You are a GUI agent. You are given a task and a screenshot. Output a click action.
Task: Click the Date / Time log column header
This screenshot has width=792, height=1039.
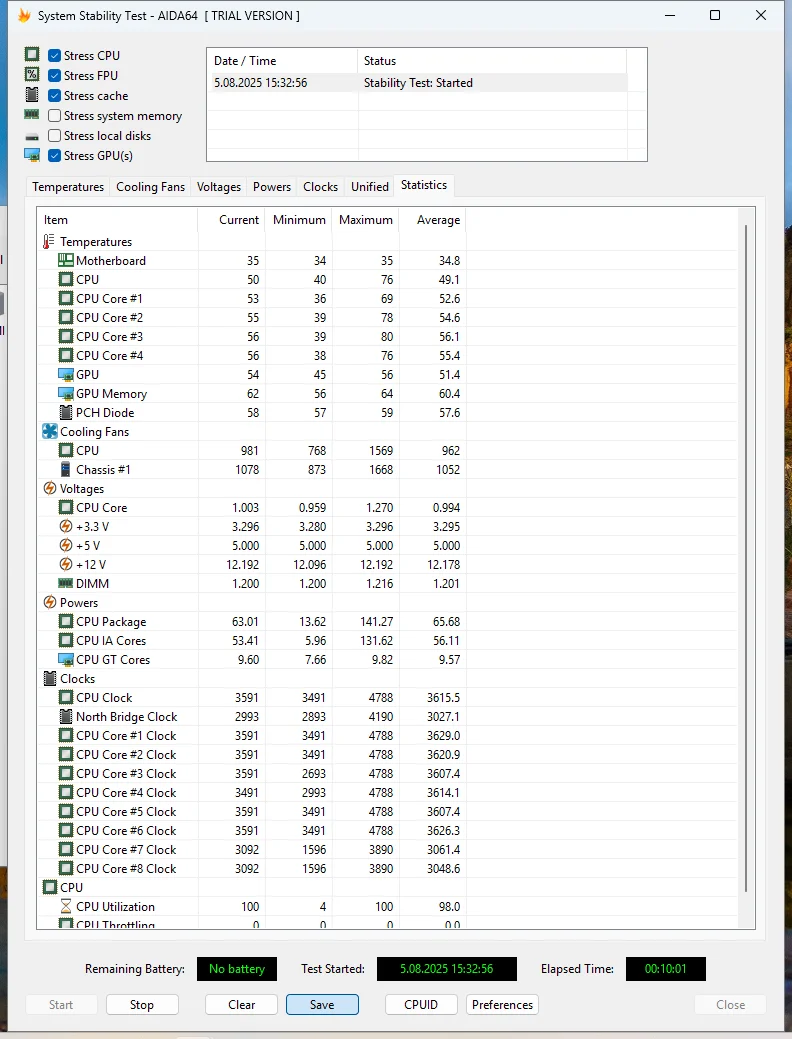click(x=282, y=61)
